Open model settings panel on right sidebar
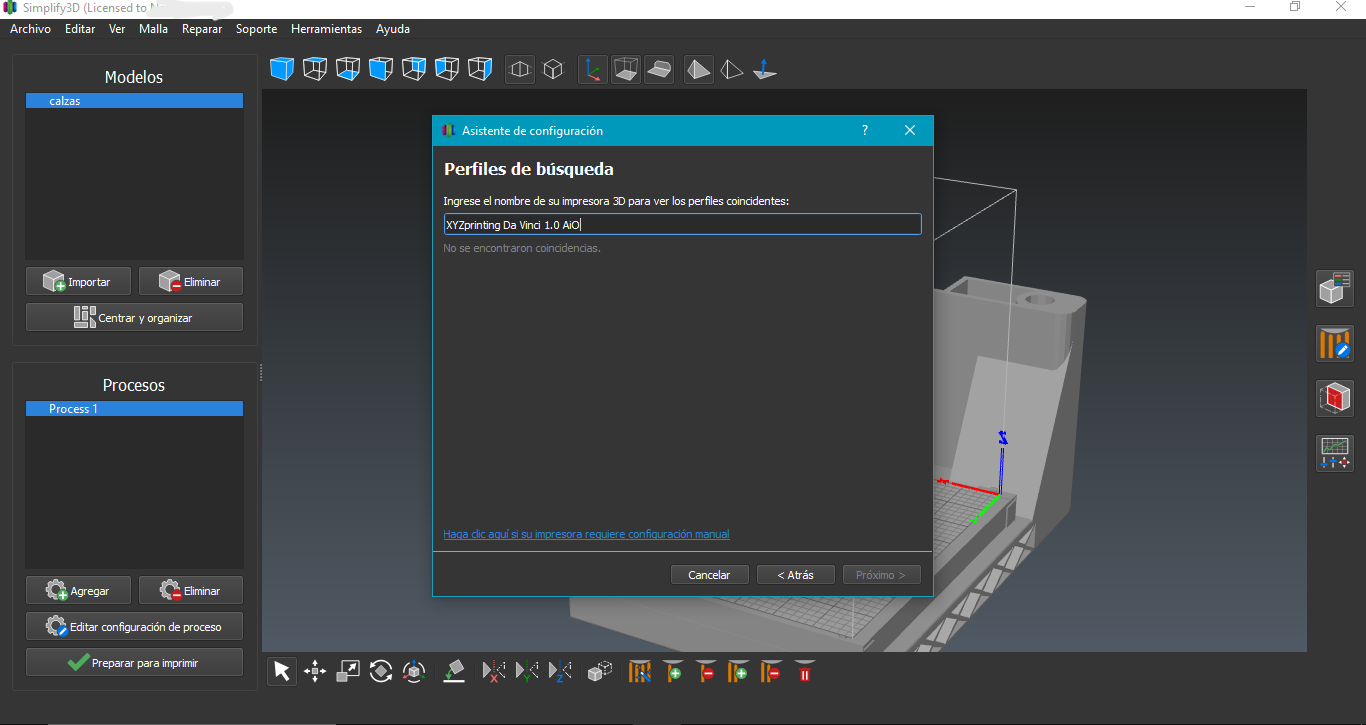This screenshot has height=725, width=1366. (1334, 288)
